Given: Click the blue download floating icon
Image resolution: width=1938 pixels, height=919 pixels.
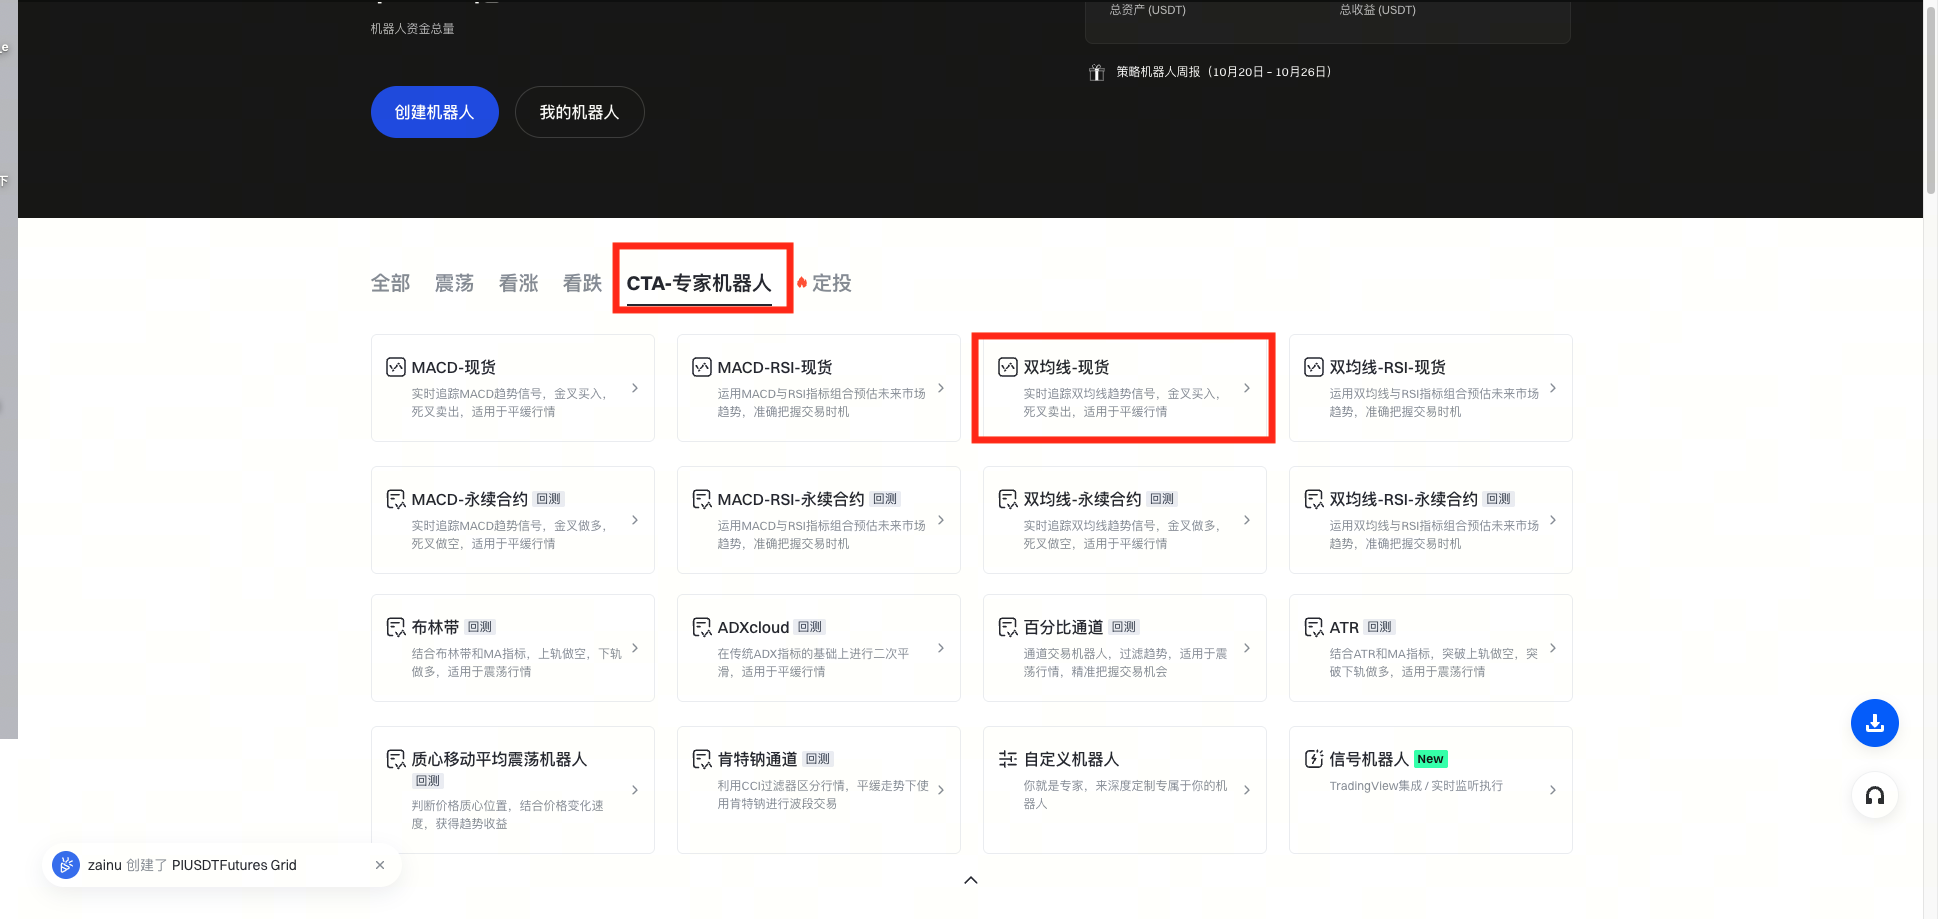Looking at the screenshot, I should tap(1874, 723).
